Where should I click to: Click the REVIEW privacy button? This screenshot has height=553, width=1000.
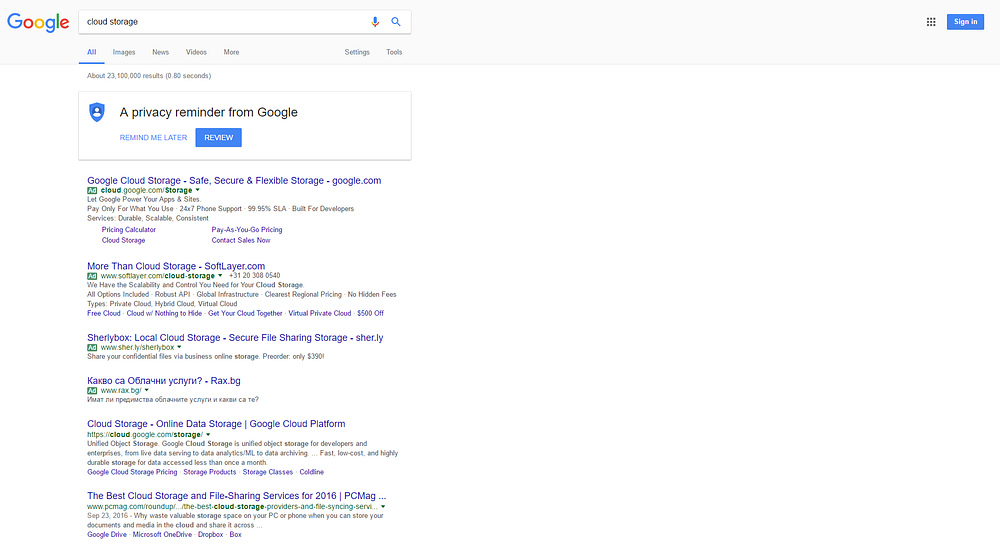[219, 138]
